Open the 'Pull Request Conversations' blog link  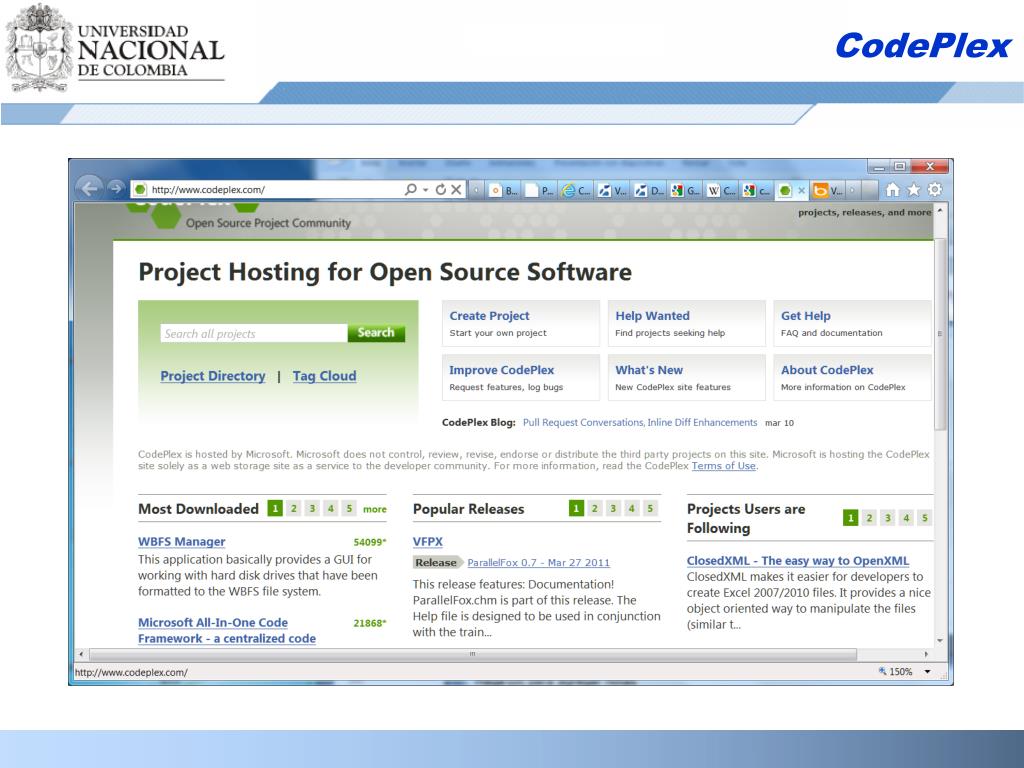[x=640, y=423]
